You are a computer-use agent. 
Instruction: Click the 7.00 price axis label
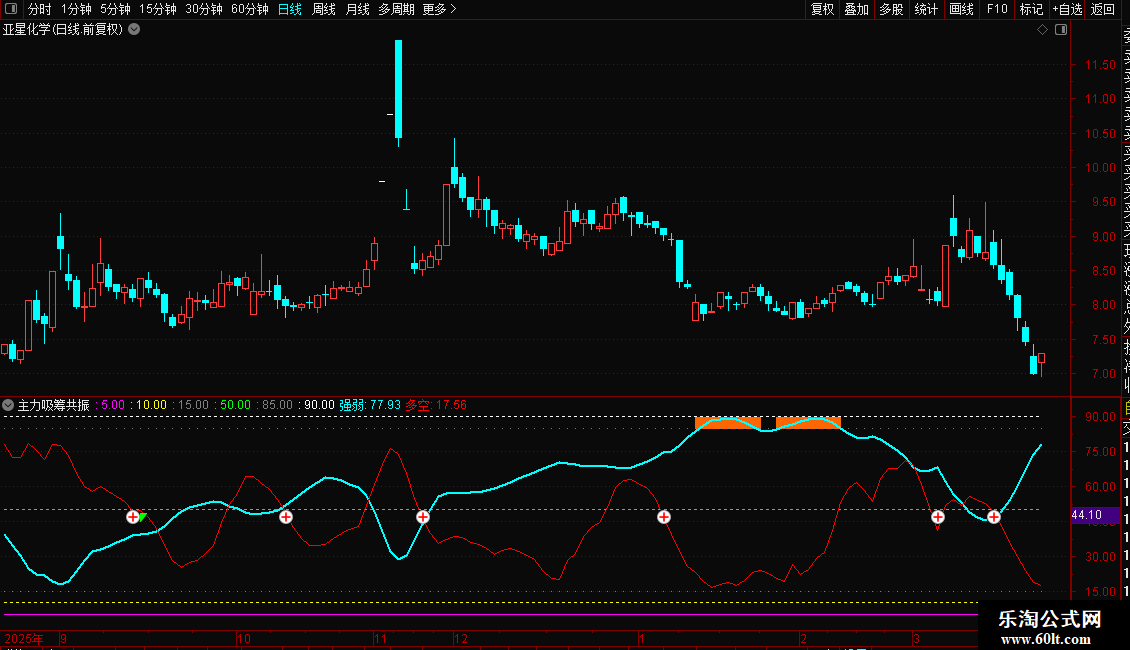[x=1103, y=374]
